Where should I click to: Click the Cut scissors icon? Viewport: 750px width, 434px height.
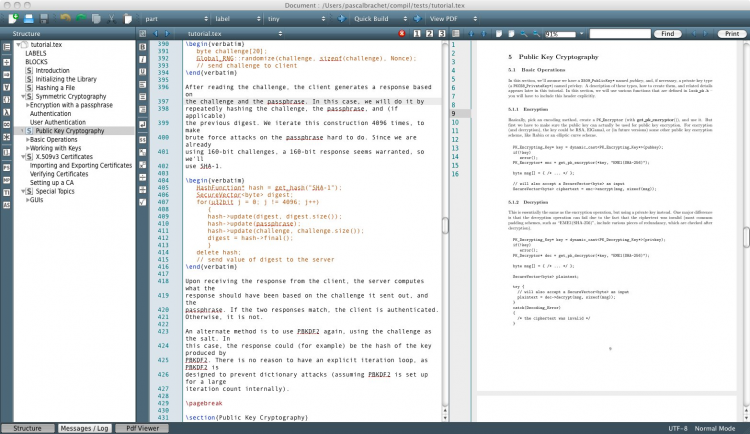coord(113,18)
